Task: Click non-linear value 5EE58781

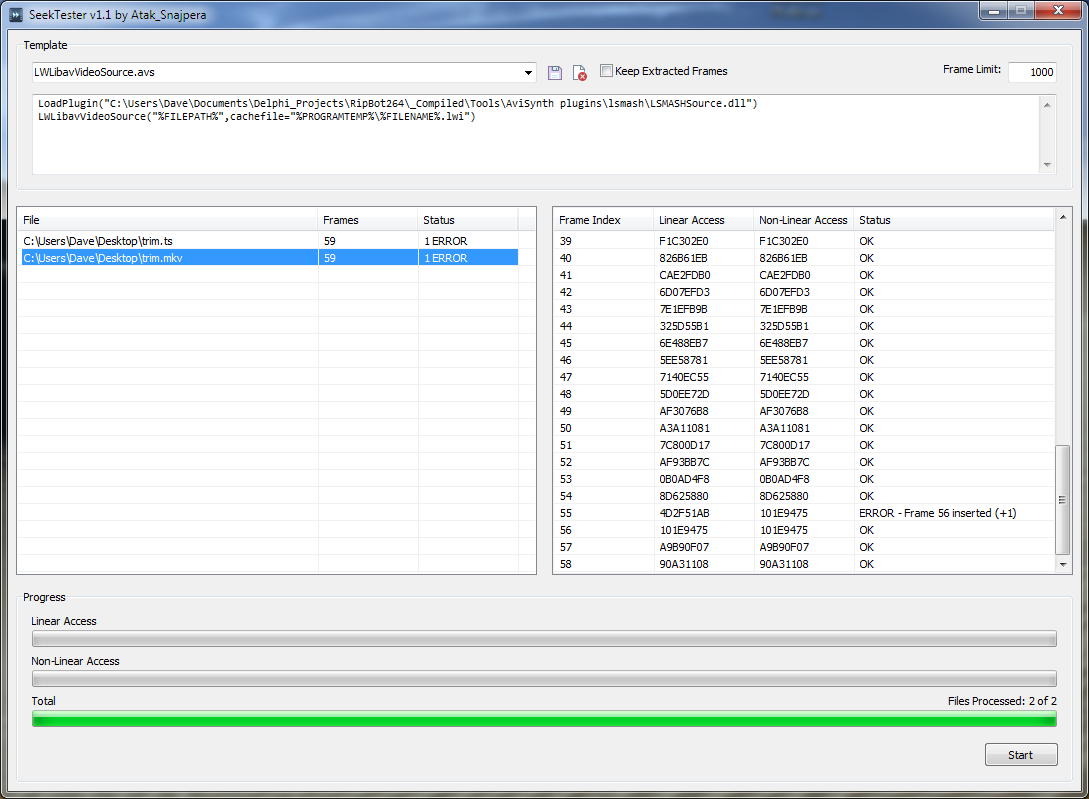Action: (783, 360)
